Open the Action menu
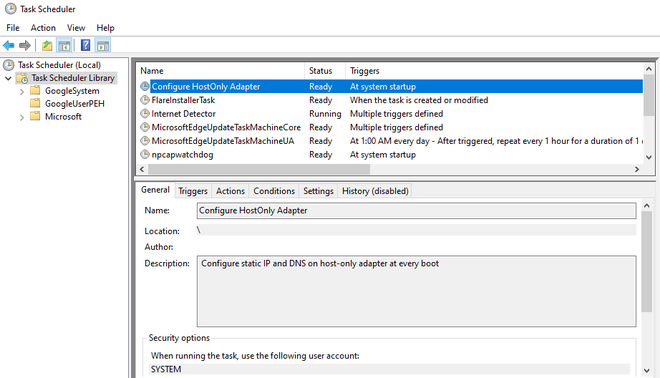Image resolution: width=660 pixels, height=378 pixels. 43,28
